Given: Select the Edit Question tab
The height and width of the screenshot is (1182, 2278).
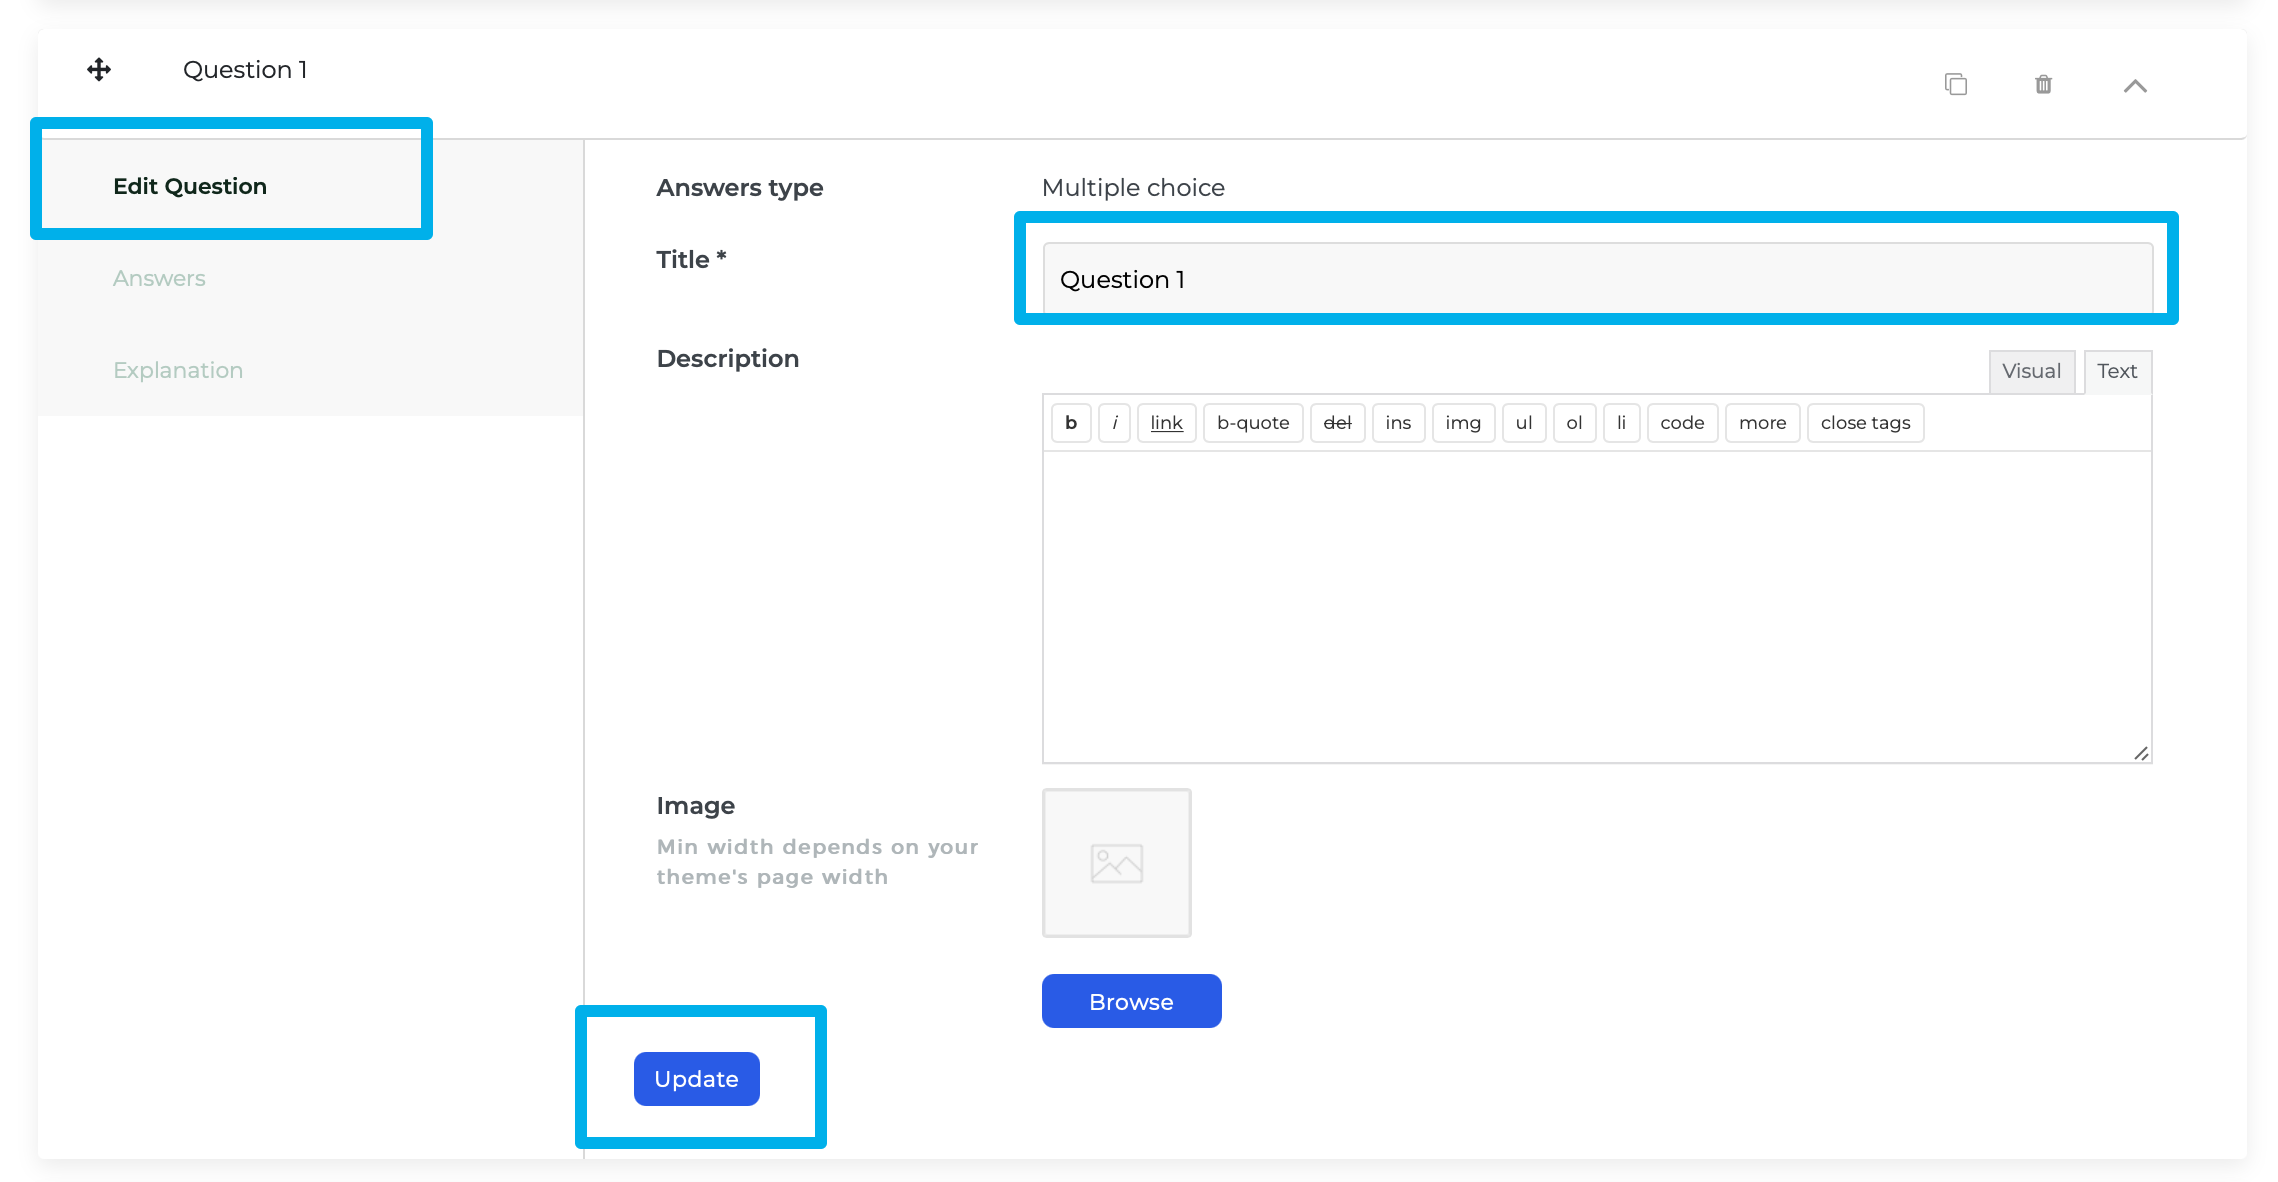Looking at the screenshot, I should coord(189,185).
